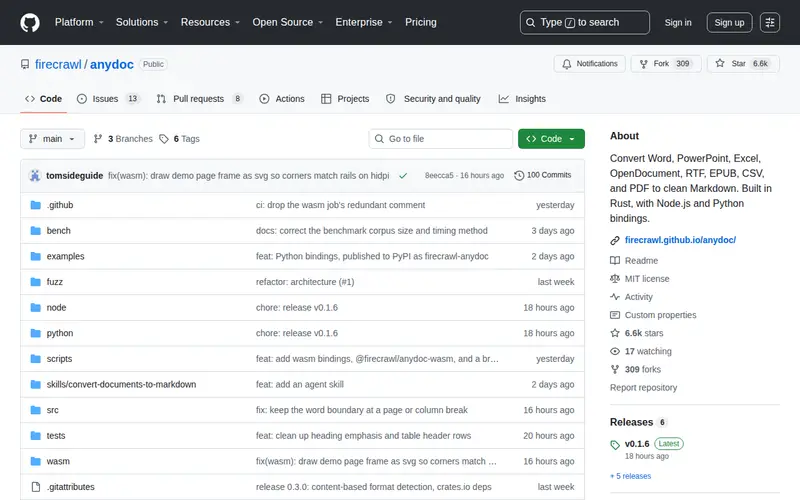The image size is (800, 500).
Task: Click the tag icon next to 6 Tags
Action: (164, 139)
